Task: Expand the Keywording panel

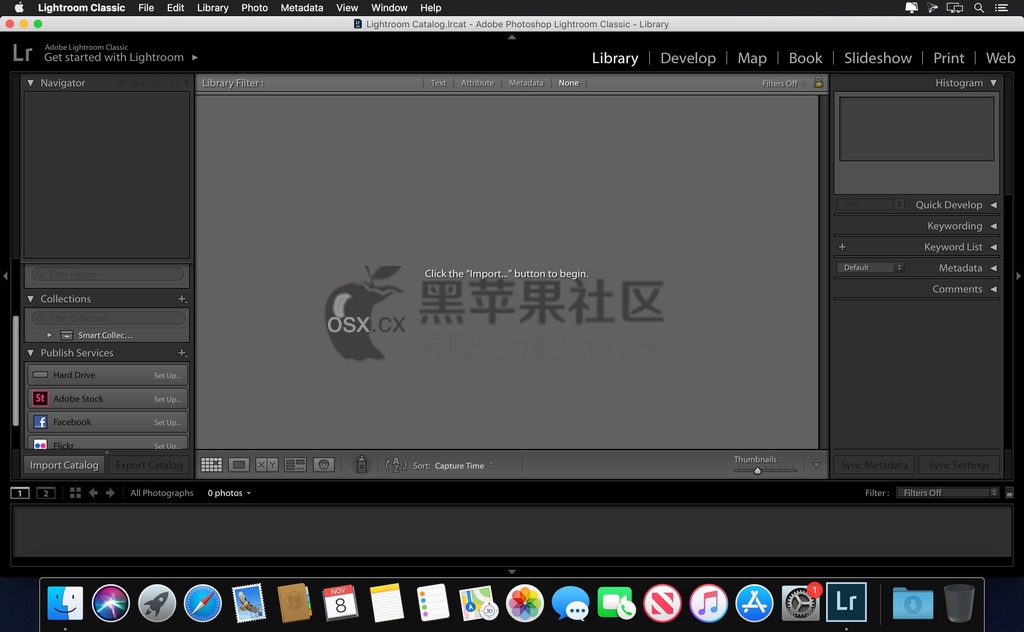Action: [x=993, y=226]
